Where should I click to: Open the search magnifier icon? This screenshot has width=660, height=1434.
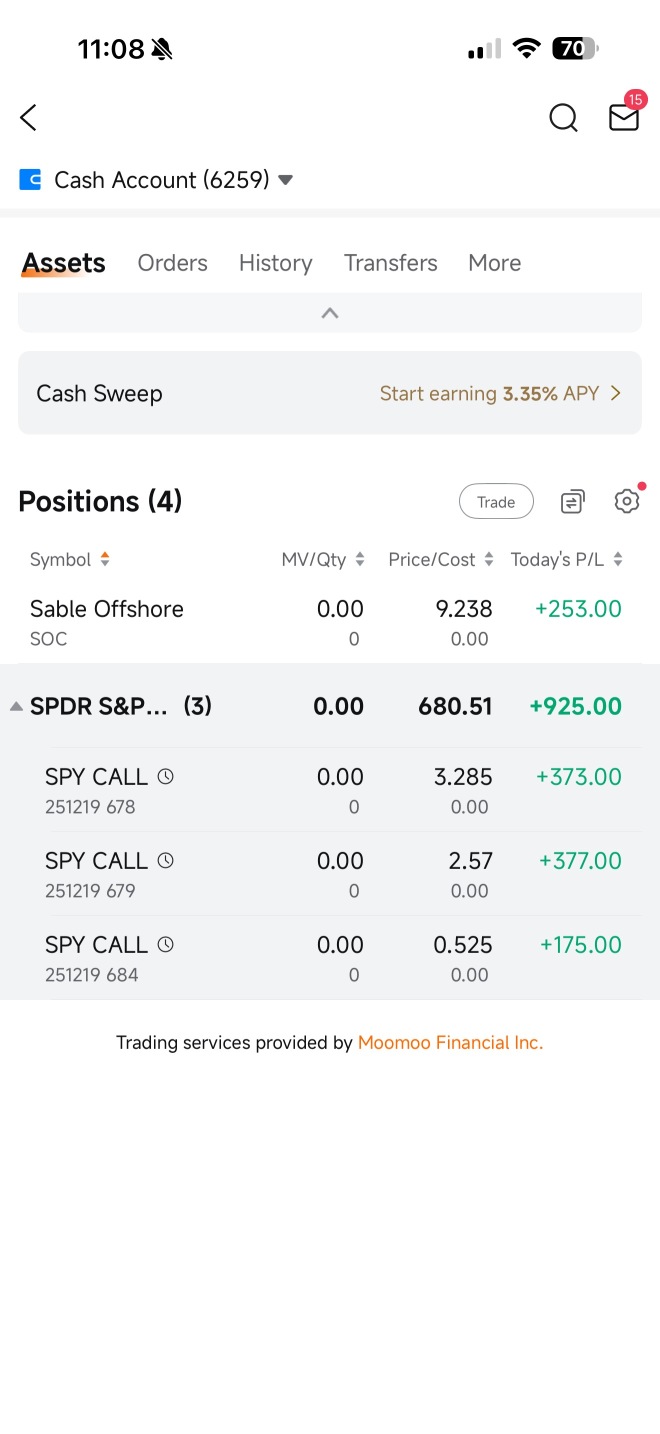[564, 118]
